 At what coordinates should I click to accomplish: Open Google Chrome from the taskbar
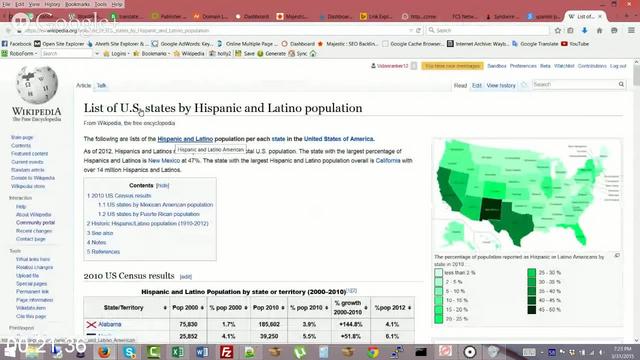pyautogui.click(x=373, y=352)
